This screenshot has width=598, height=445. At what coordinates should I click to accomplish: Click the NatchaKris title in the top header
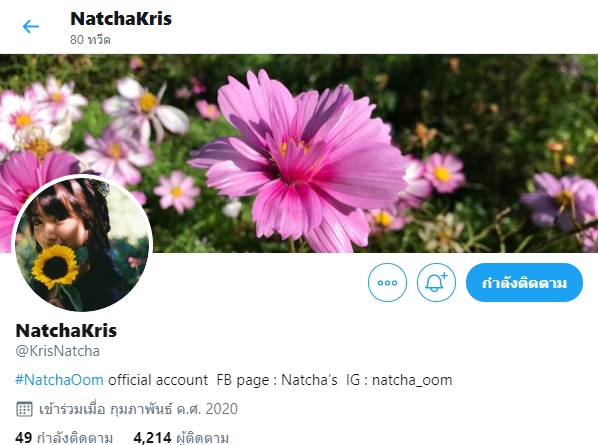pos(121,19)
